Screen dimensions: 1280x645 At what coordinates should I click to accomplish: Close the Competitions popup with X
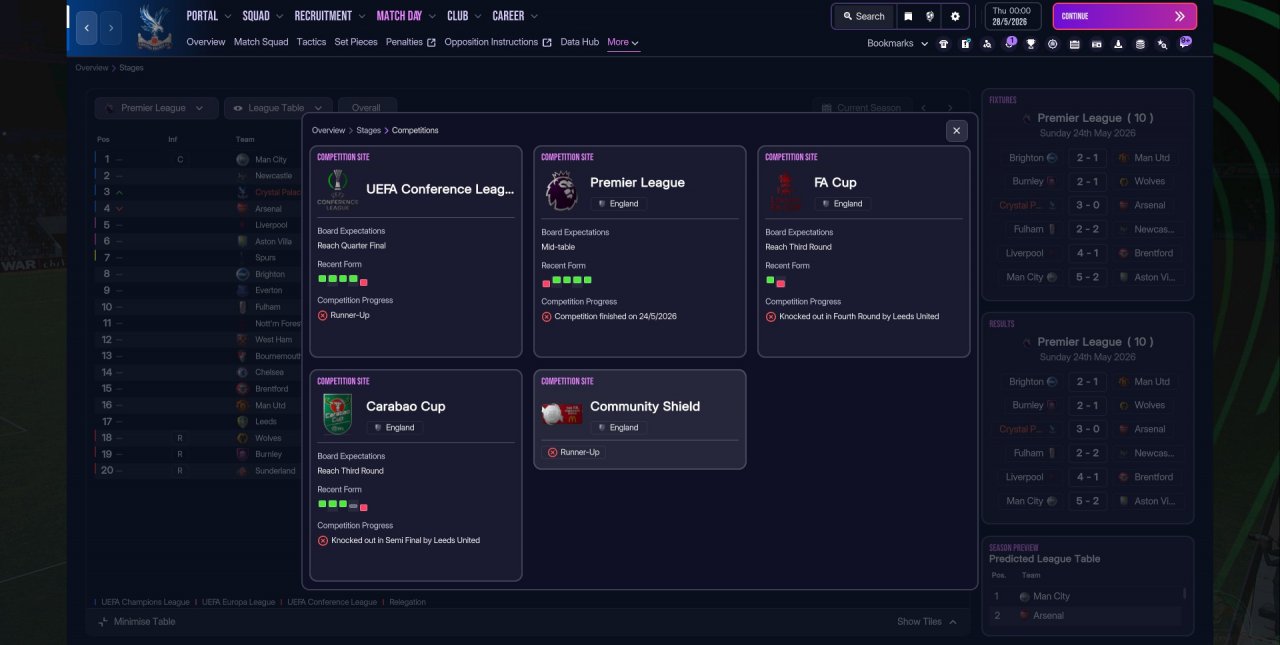957,131
